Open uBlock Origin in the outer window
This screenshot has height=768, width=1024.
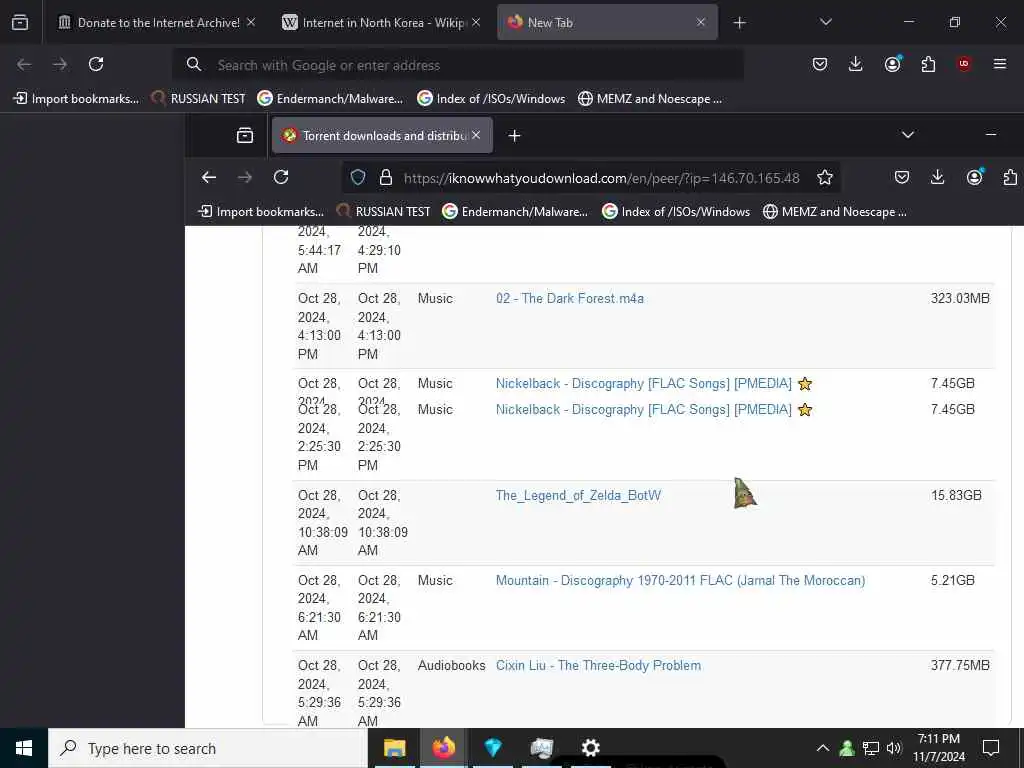coord(964,64)
